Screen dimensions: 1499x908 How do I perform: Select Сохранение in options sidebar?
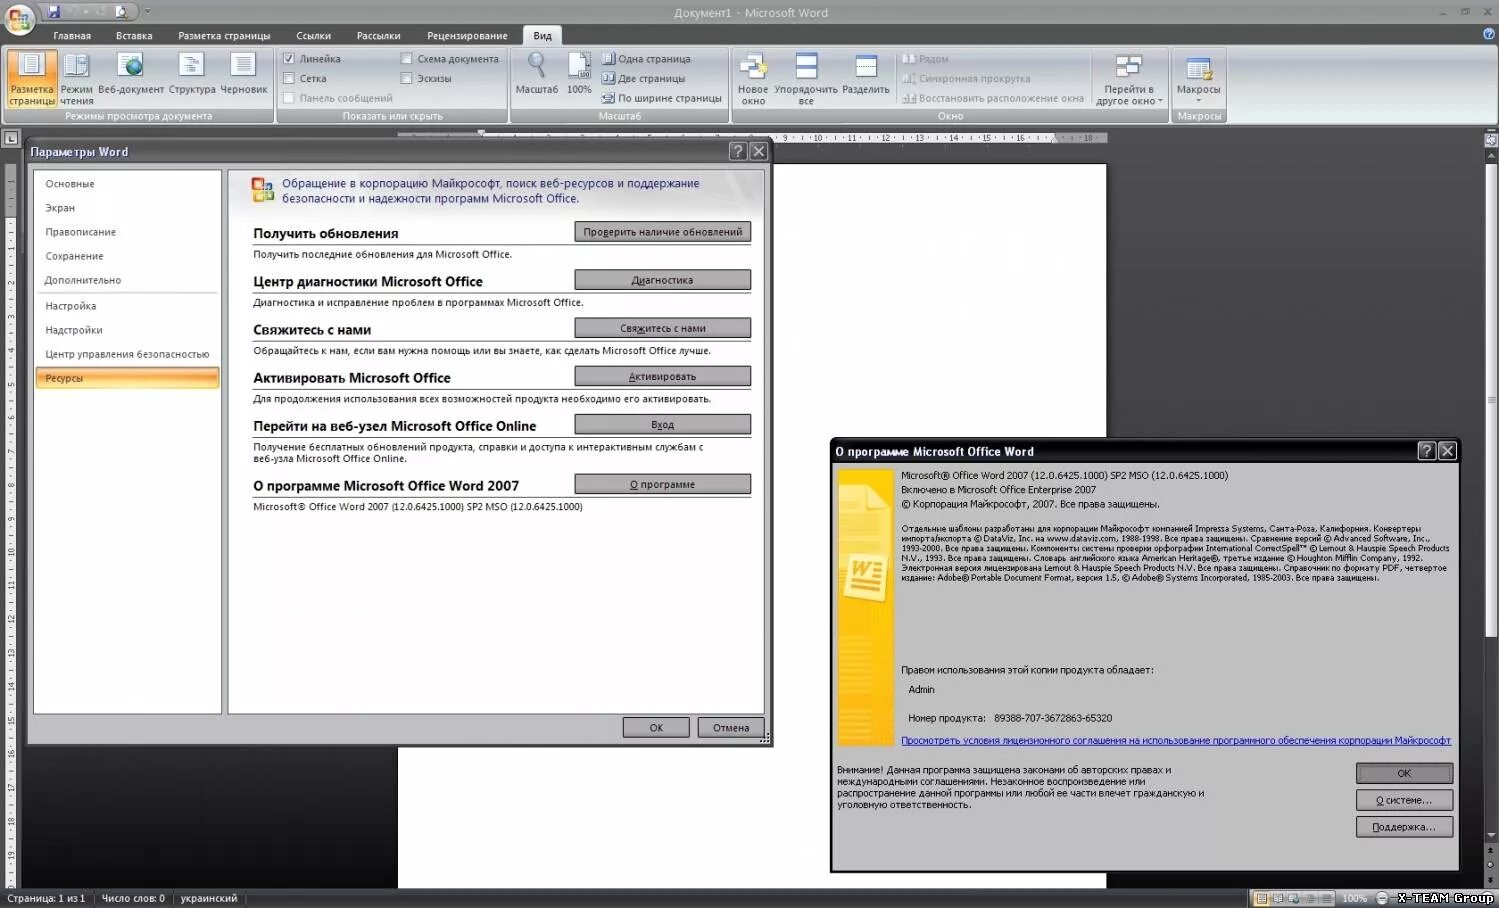(127, 256)
